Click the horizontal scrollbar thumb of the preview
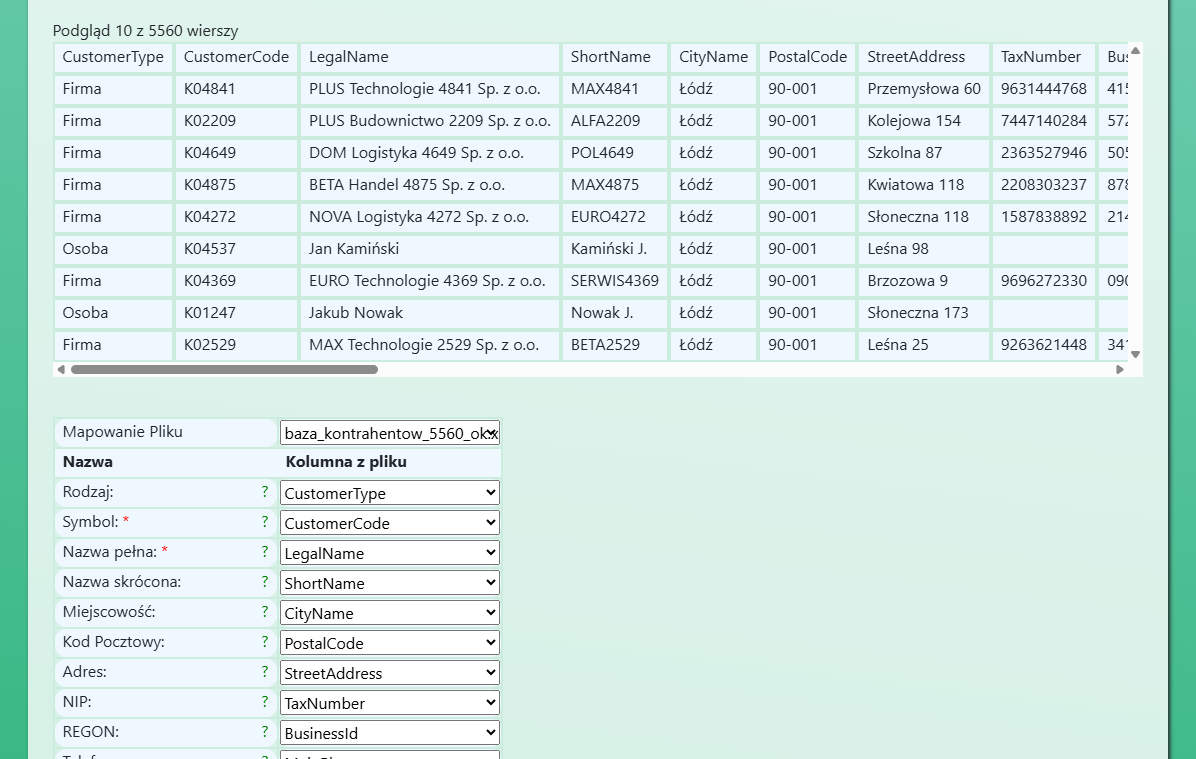1196x759 pixels. [x=224, y=369]
